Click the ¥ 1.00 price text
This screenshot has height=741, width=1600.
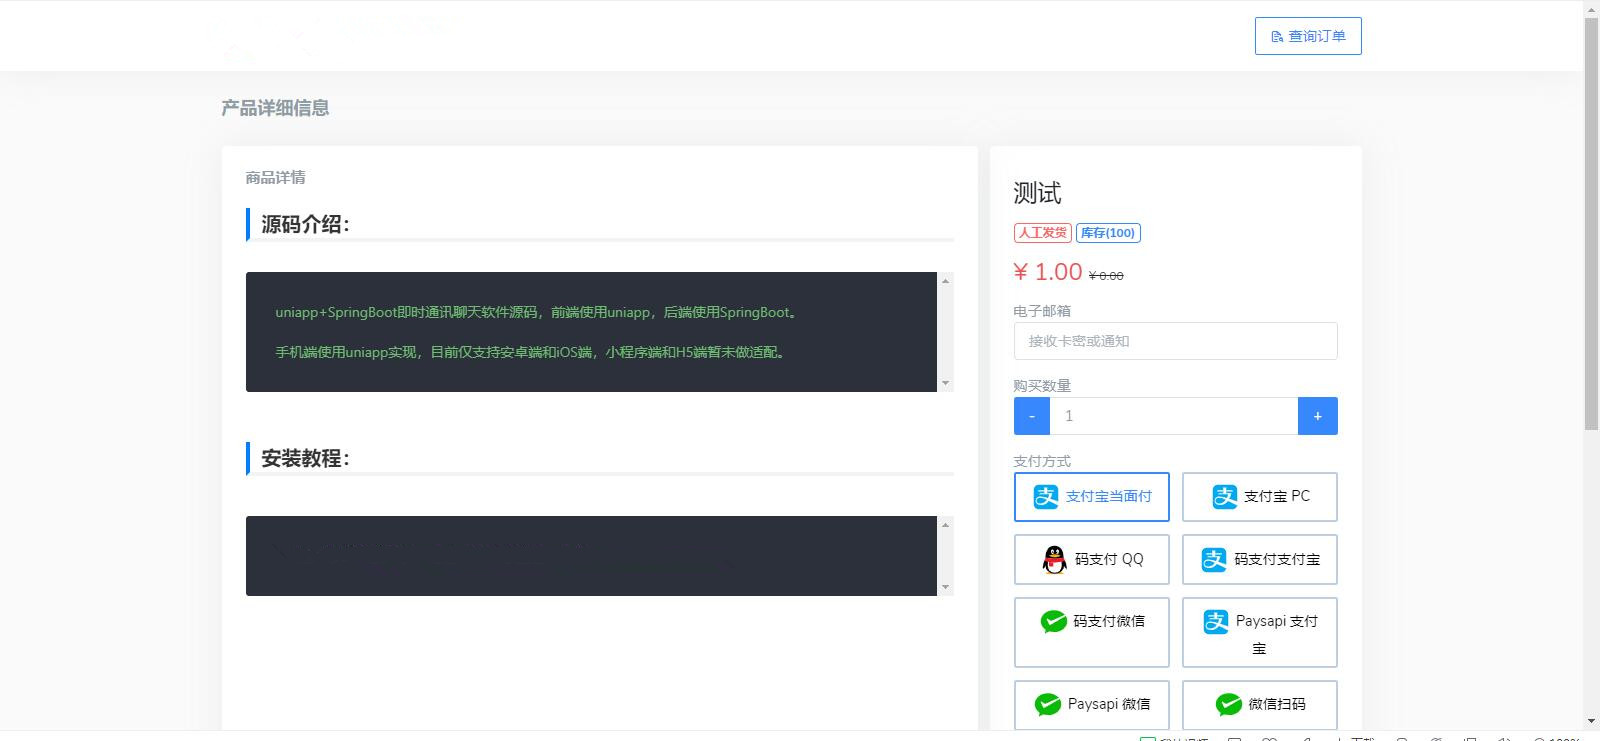[x=1048, y=272]
